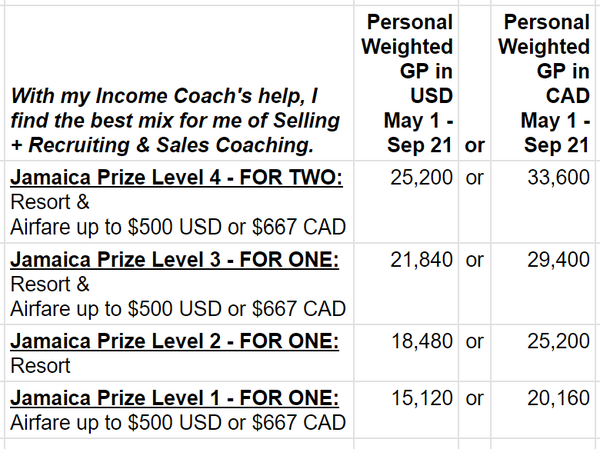Click the 21,840 USD value cell
The height and width of the screenshot is (449, 600).
click(x=406, y=284)
